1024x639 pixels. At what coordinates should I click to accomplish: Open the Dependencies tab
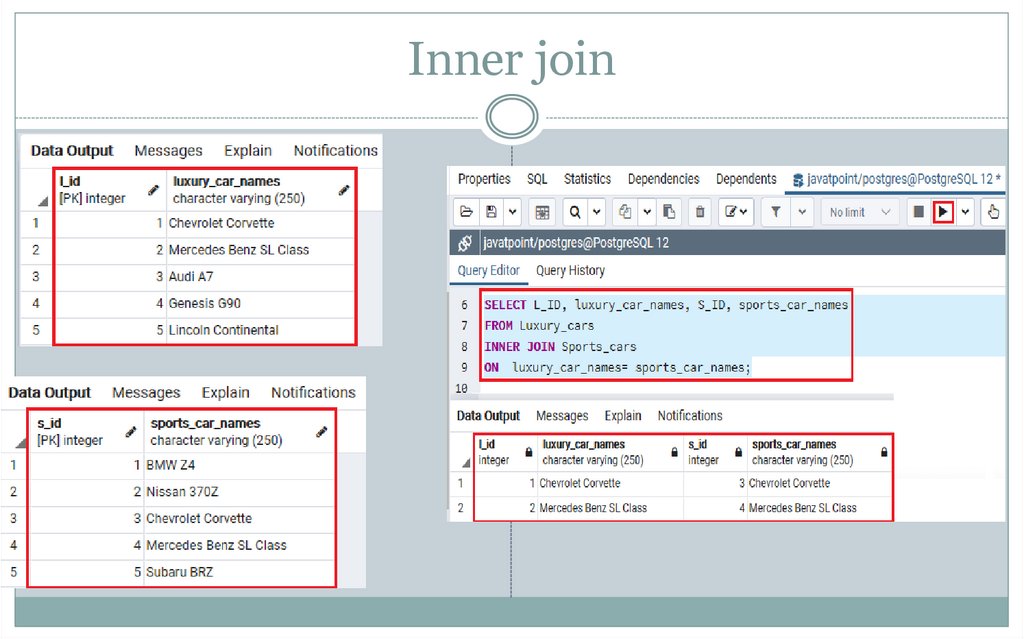[663, 178]
